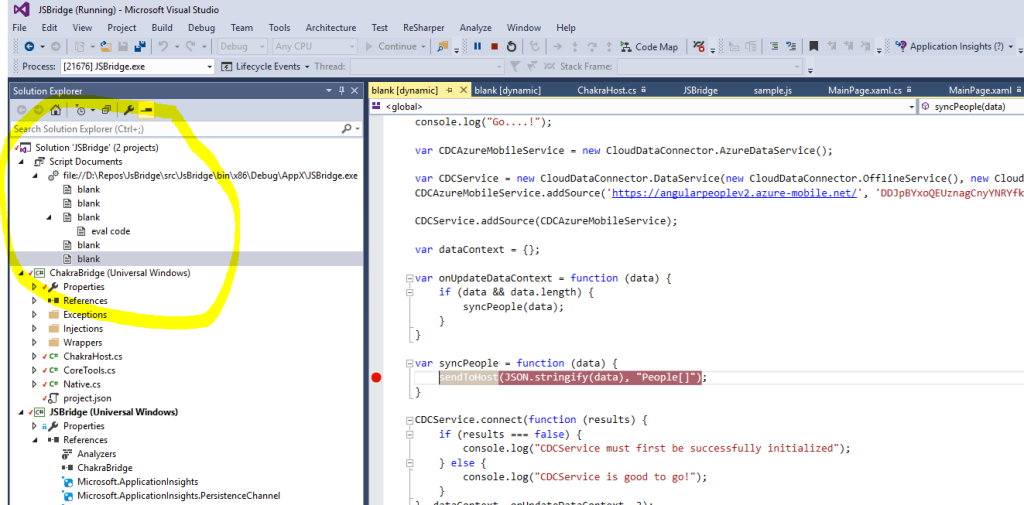Collapse the if (data && data.length) block
This screenshot has height=505, width=1024.
pos(409,293)
